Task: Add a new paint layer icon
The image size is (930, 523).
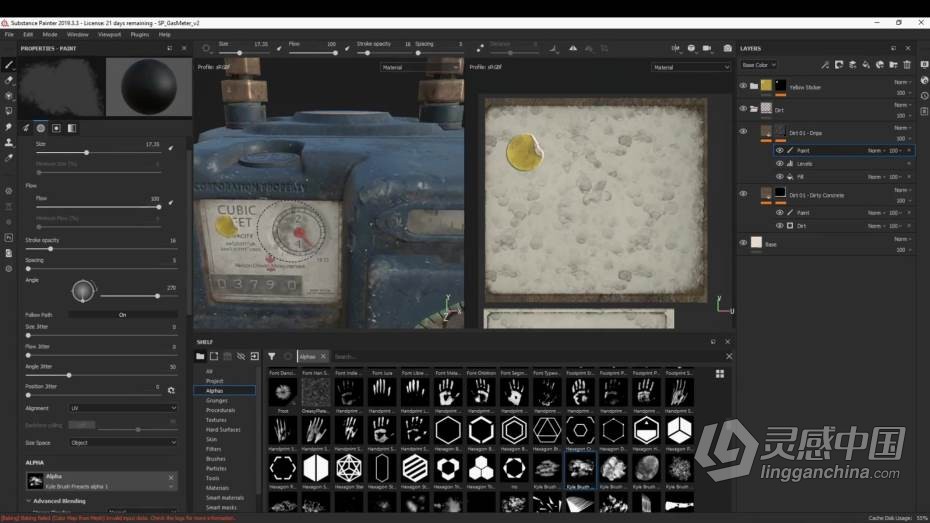Action: (x=852, y=65)
